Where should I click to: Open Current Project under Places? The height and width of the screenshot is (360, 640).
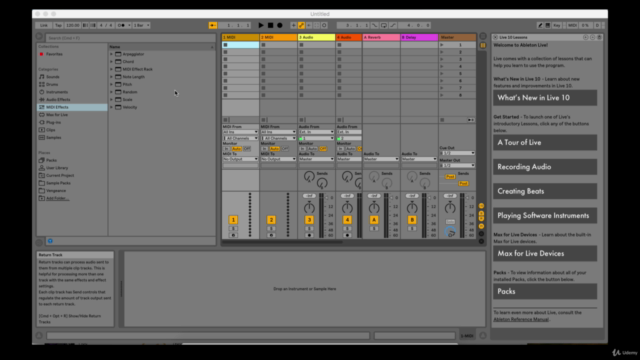(x=60, y=176)
